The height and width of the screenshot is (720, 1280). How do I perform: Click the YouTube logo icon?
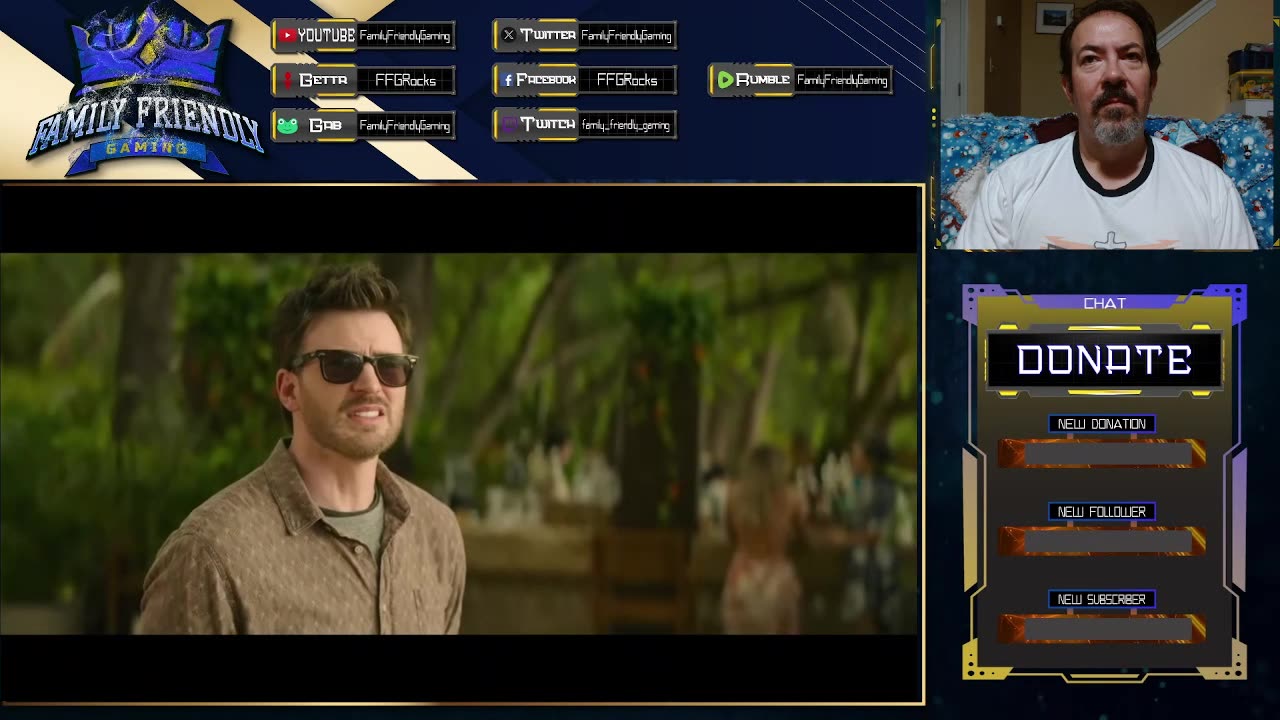(287, 35)
